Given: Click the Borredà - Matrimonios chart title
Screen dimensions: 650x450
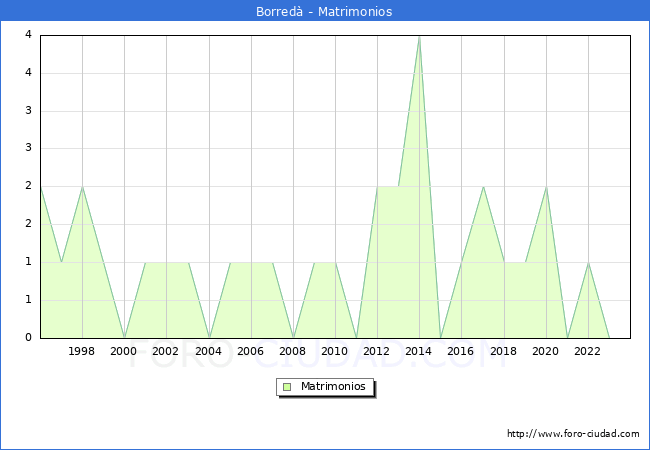Looking at the screenshot, I should 325,11.
